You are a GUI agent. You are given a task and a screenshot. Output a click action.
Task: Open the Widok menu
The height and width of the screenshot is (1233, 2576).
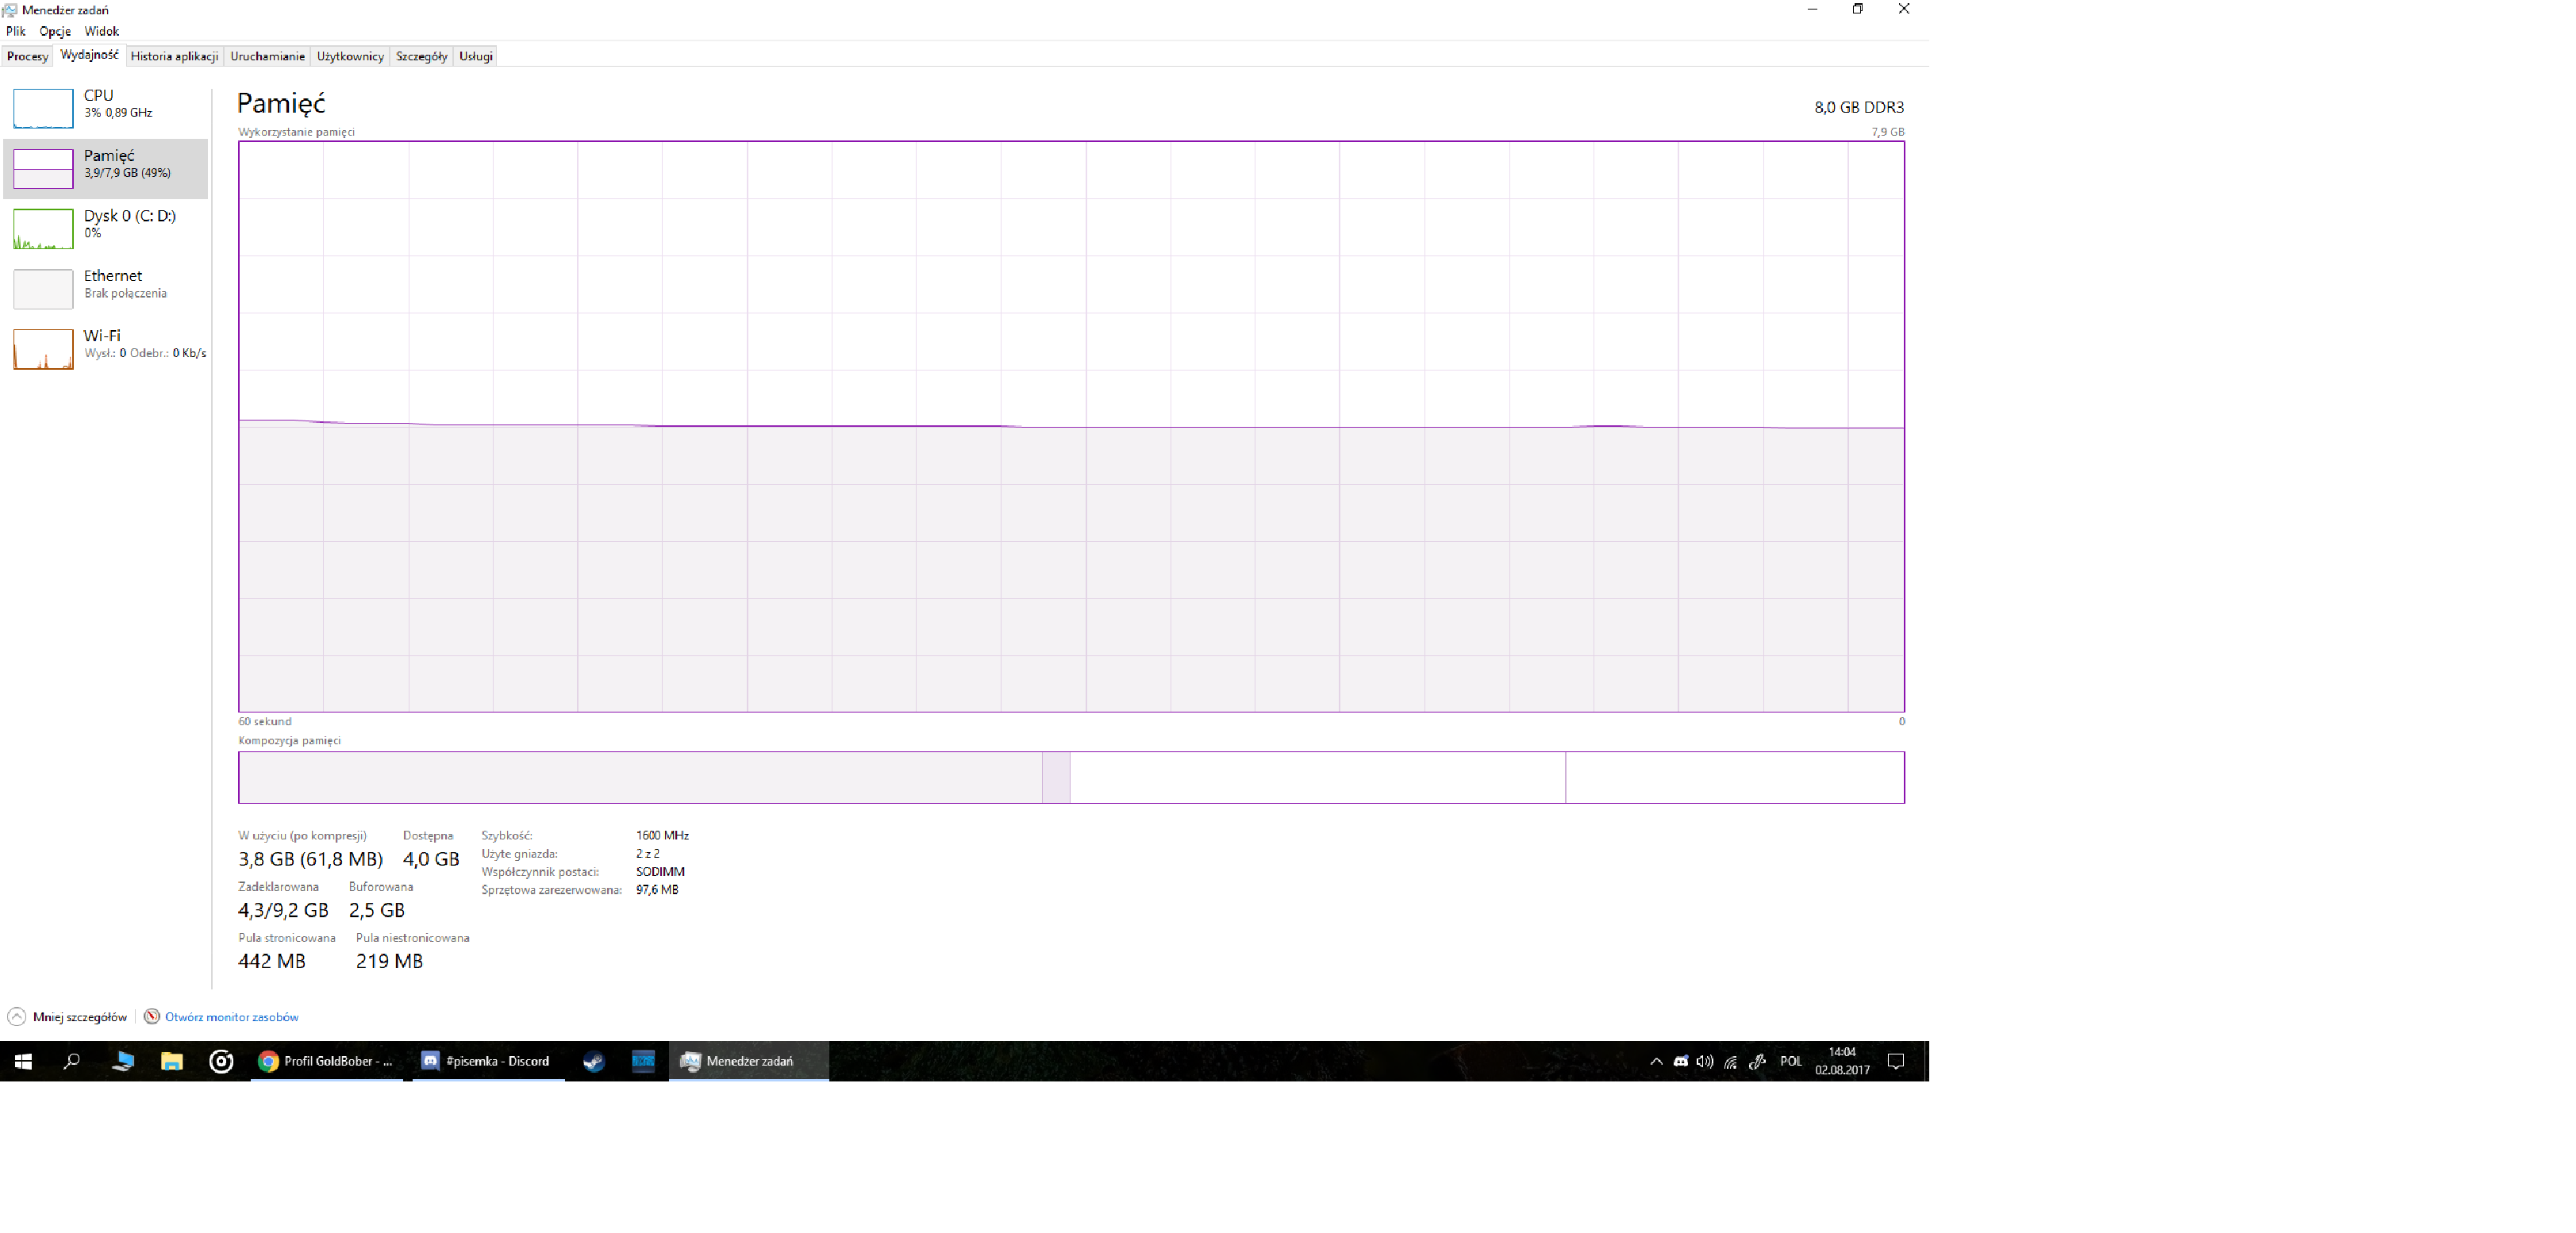pos(101,31)
